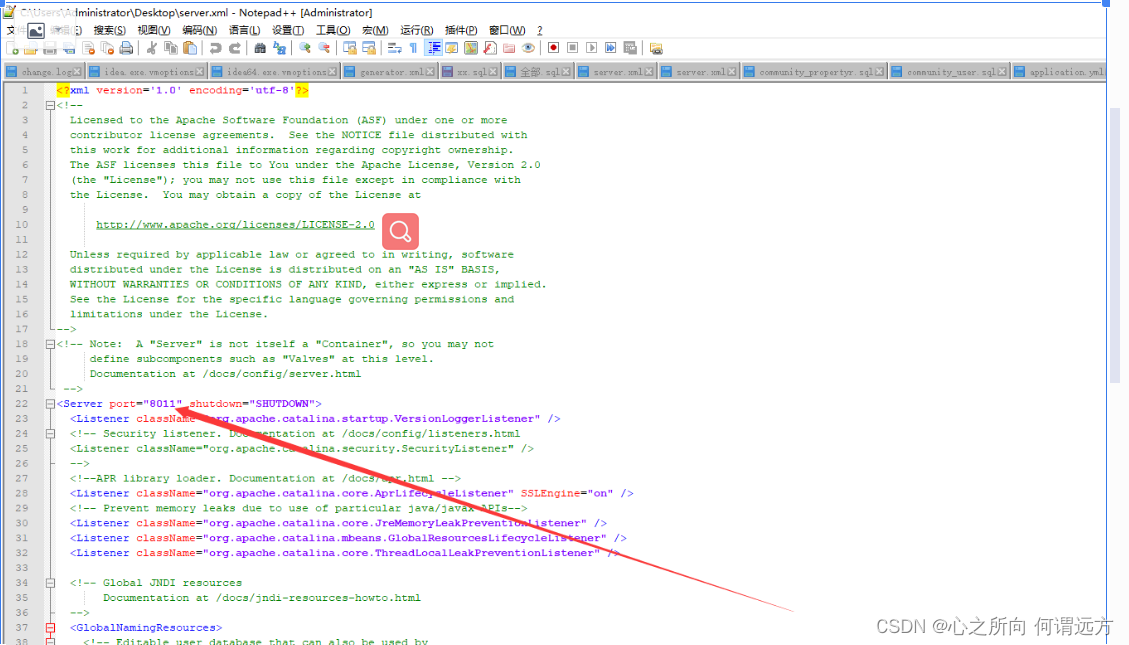1129x645 pixels.
Task: Run macro multiple times icon
Action: 611,48
